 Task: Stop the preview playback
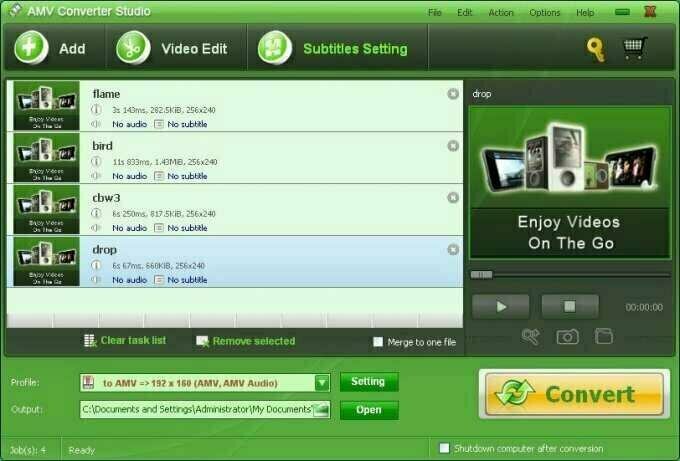[x=570, y=307]
